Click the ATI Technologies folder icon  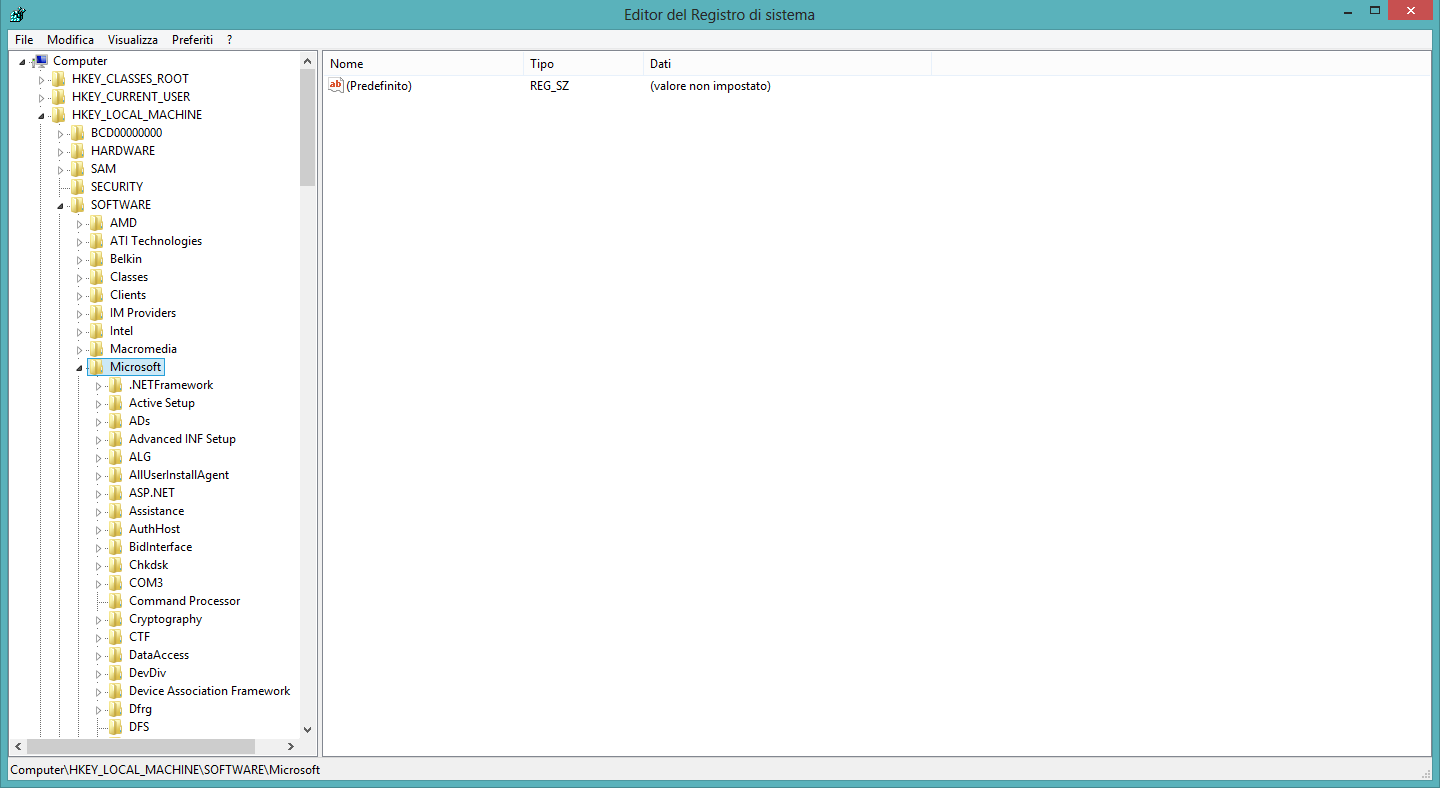(x=97, y=241)
